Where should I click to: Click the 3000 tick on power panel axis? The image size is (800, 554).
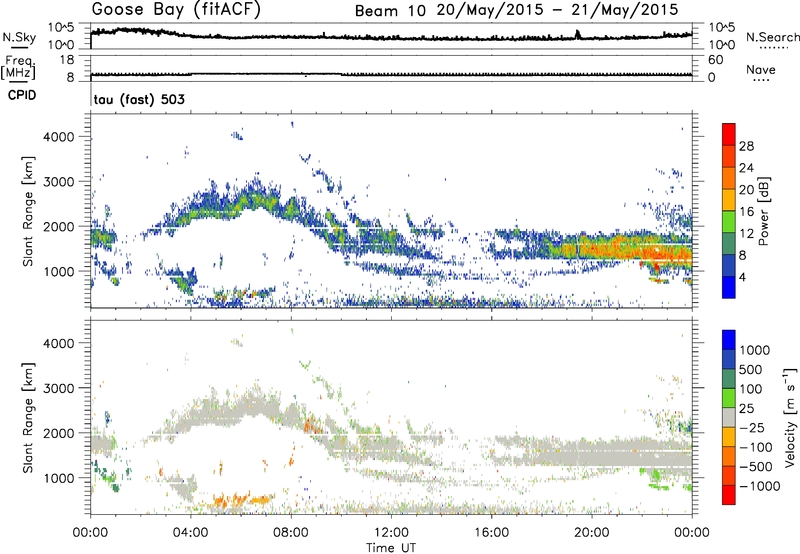pos(59,182)
